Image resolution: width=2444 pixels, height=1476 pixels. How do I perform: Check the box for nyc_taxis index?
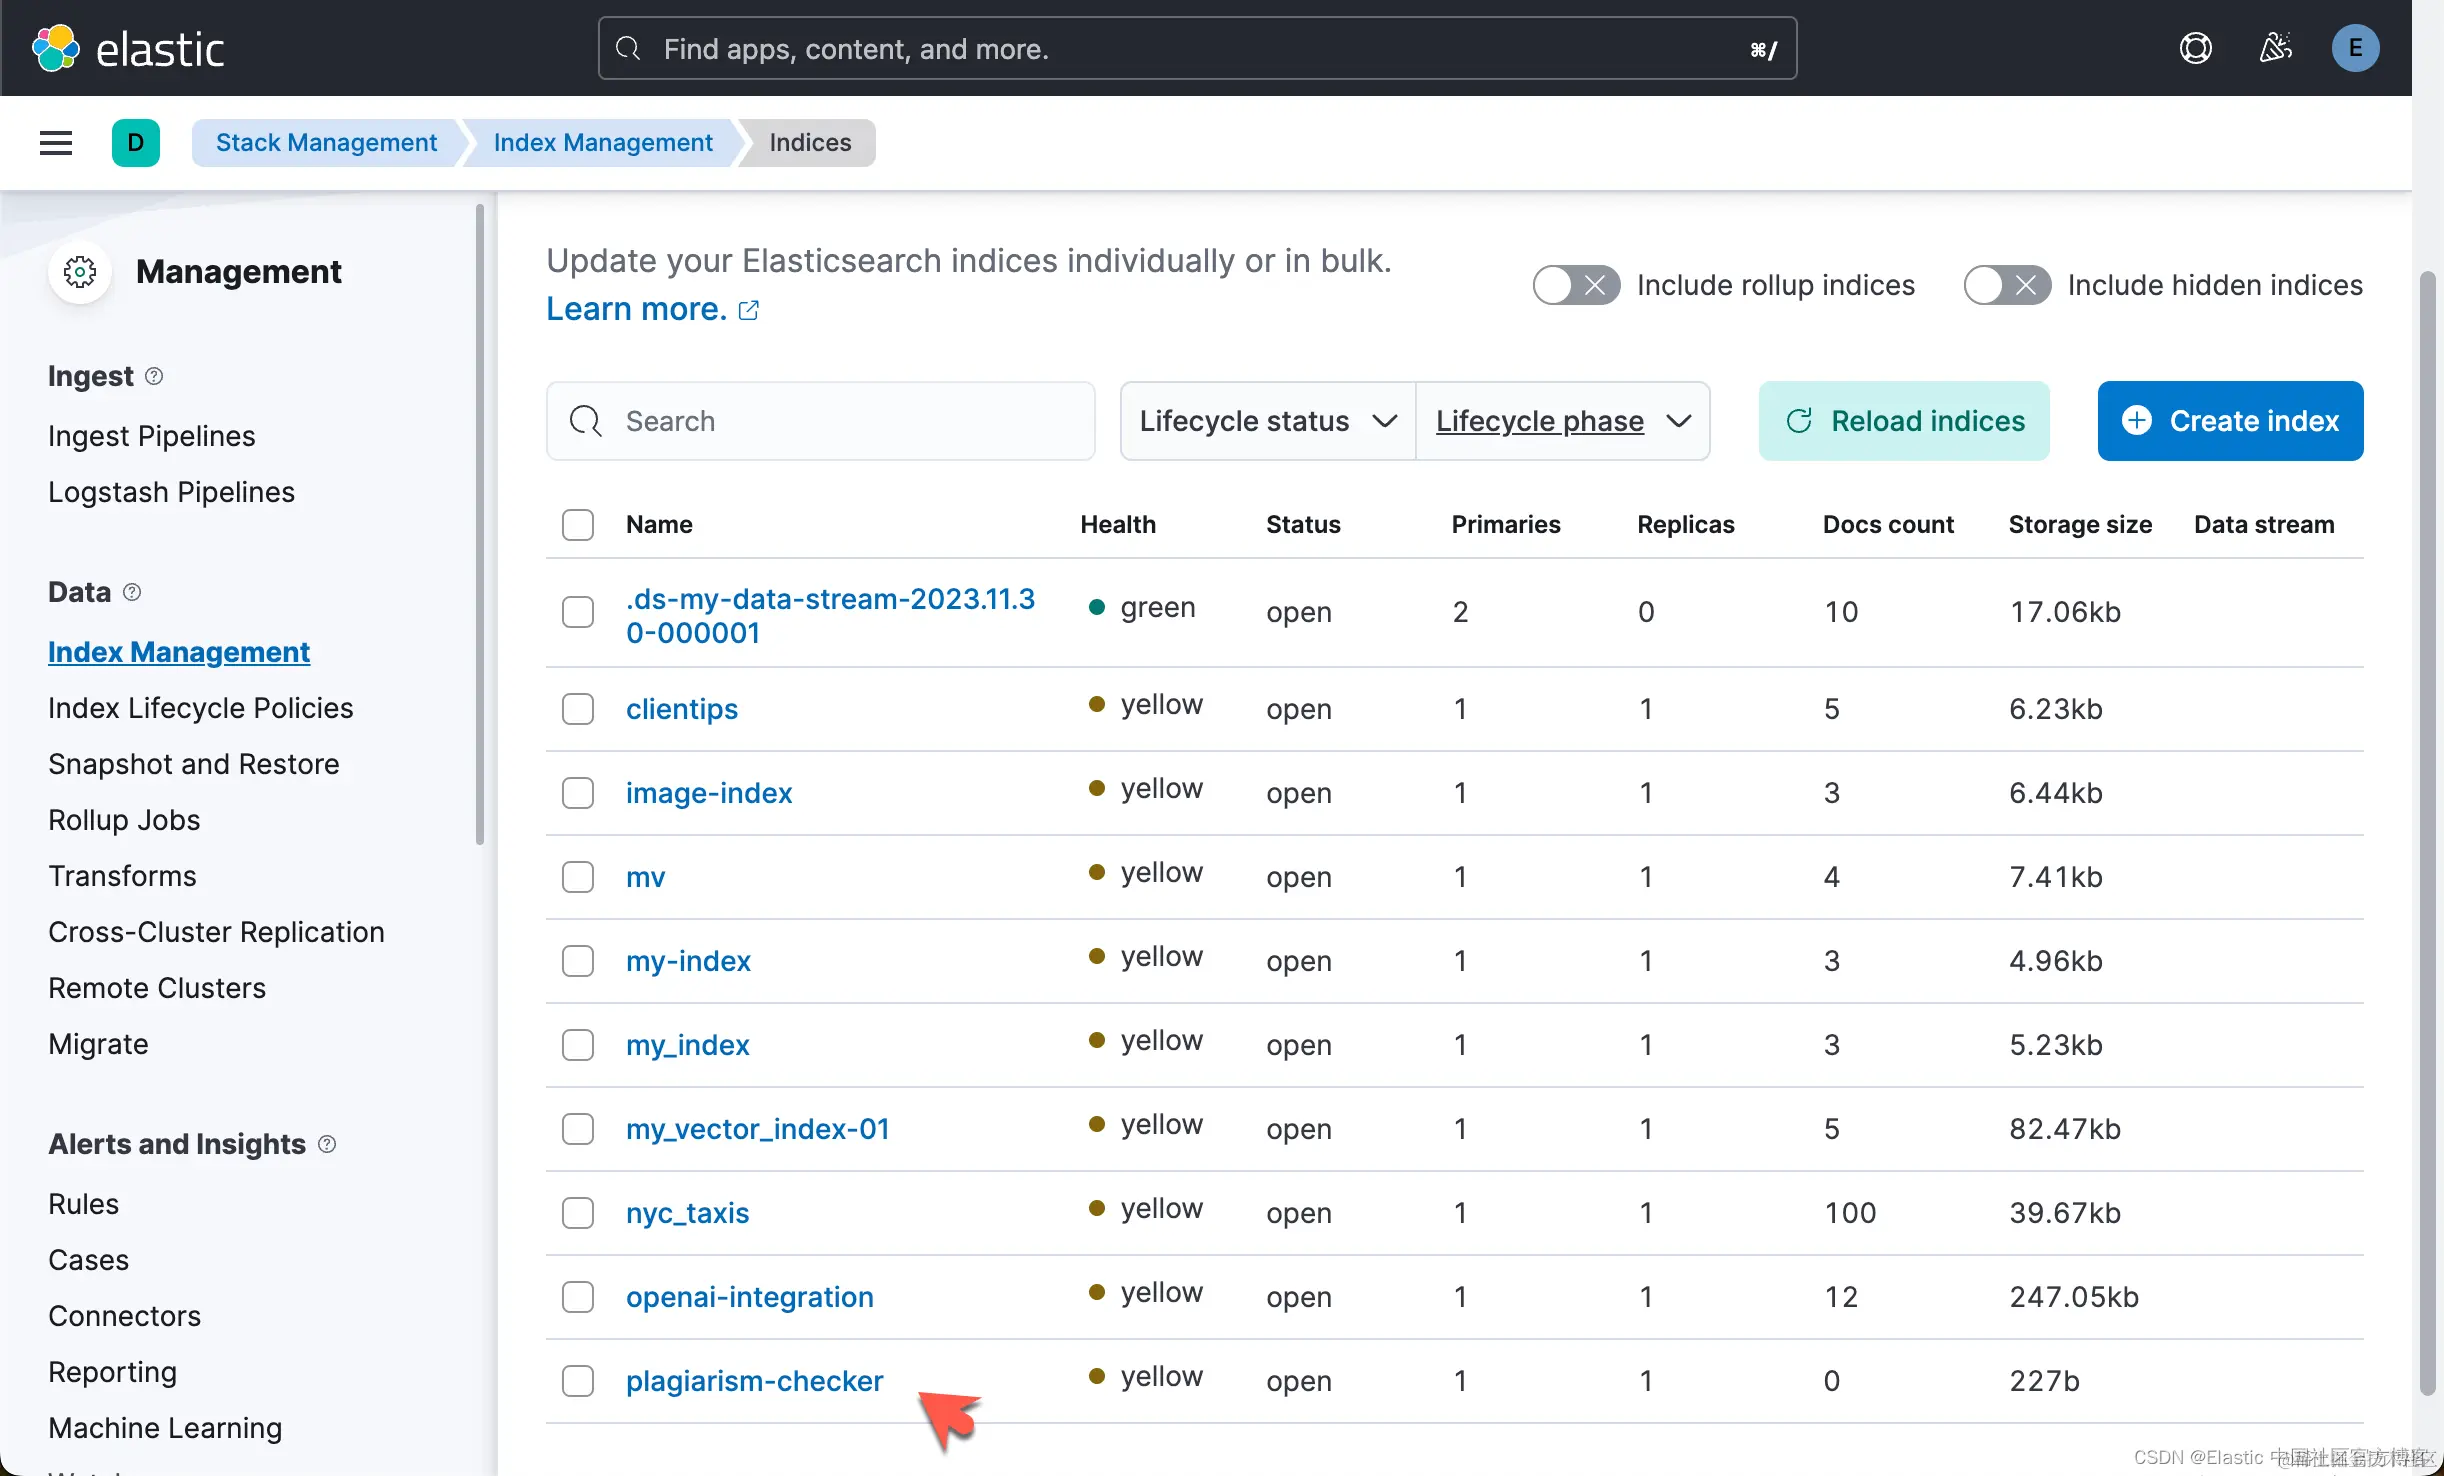578,1213
